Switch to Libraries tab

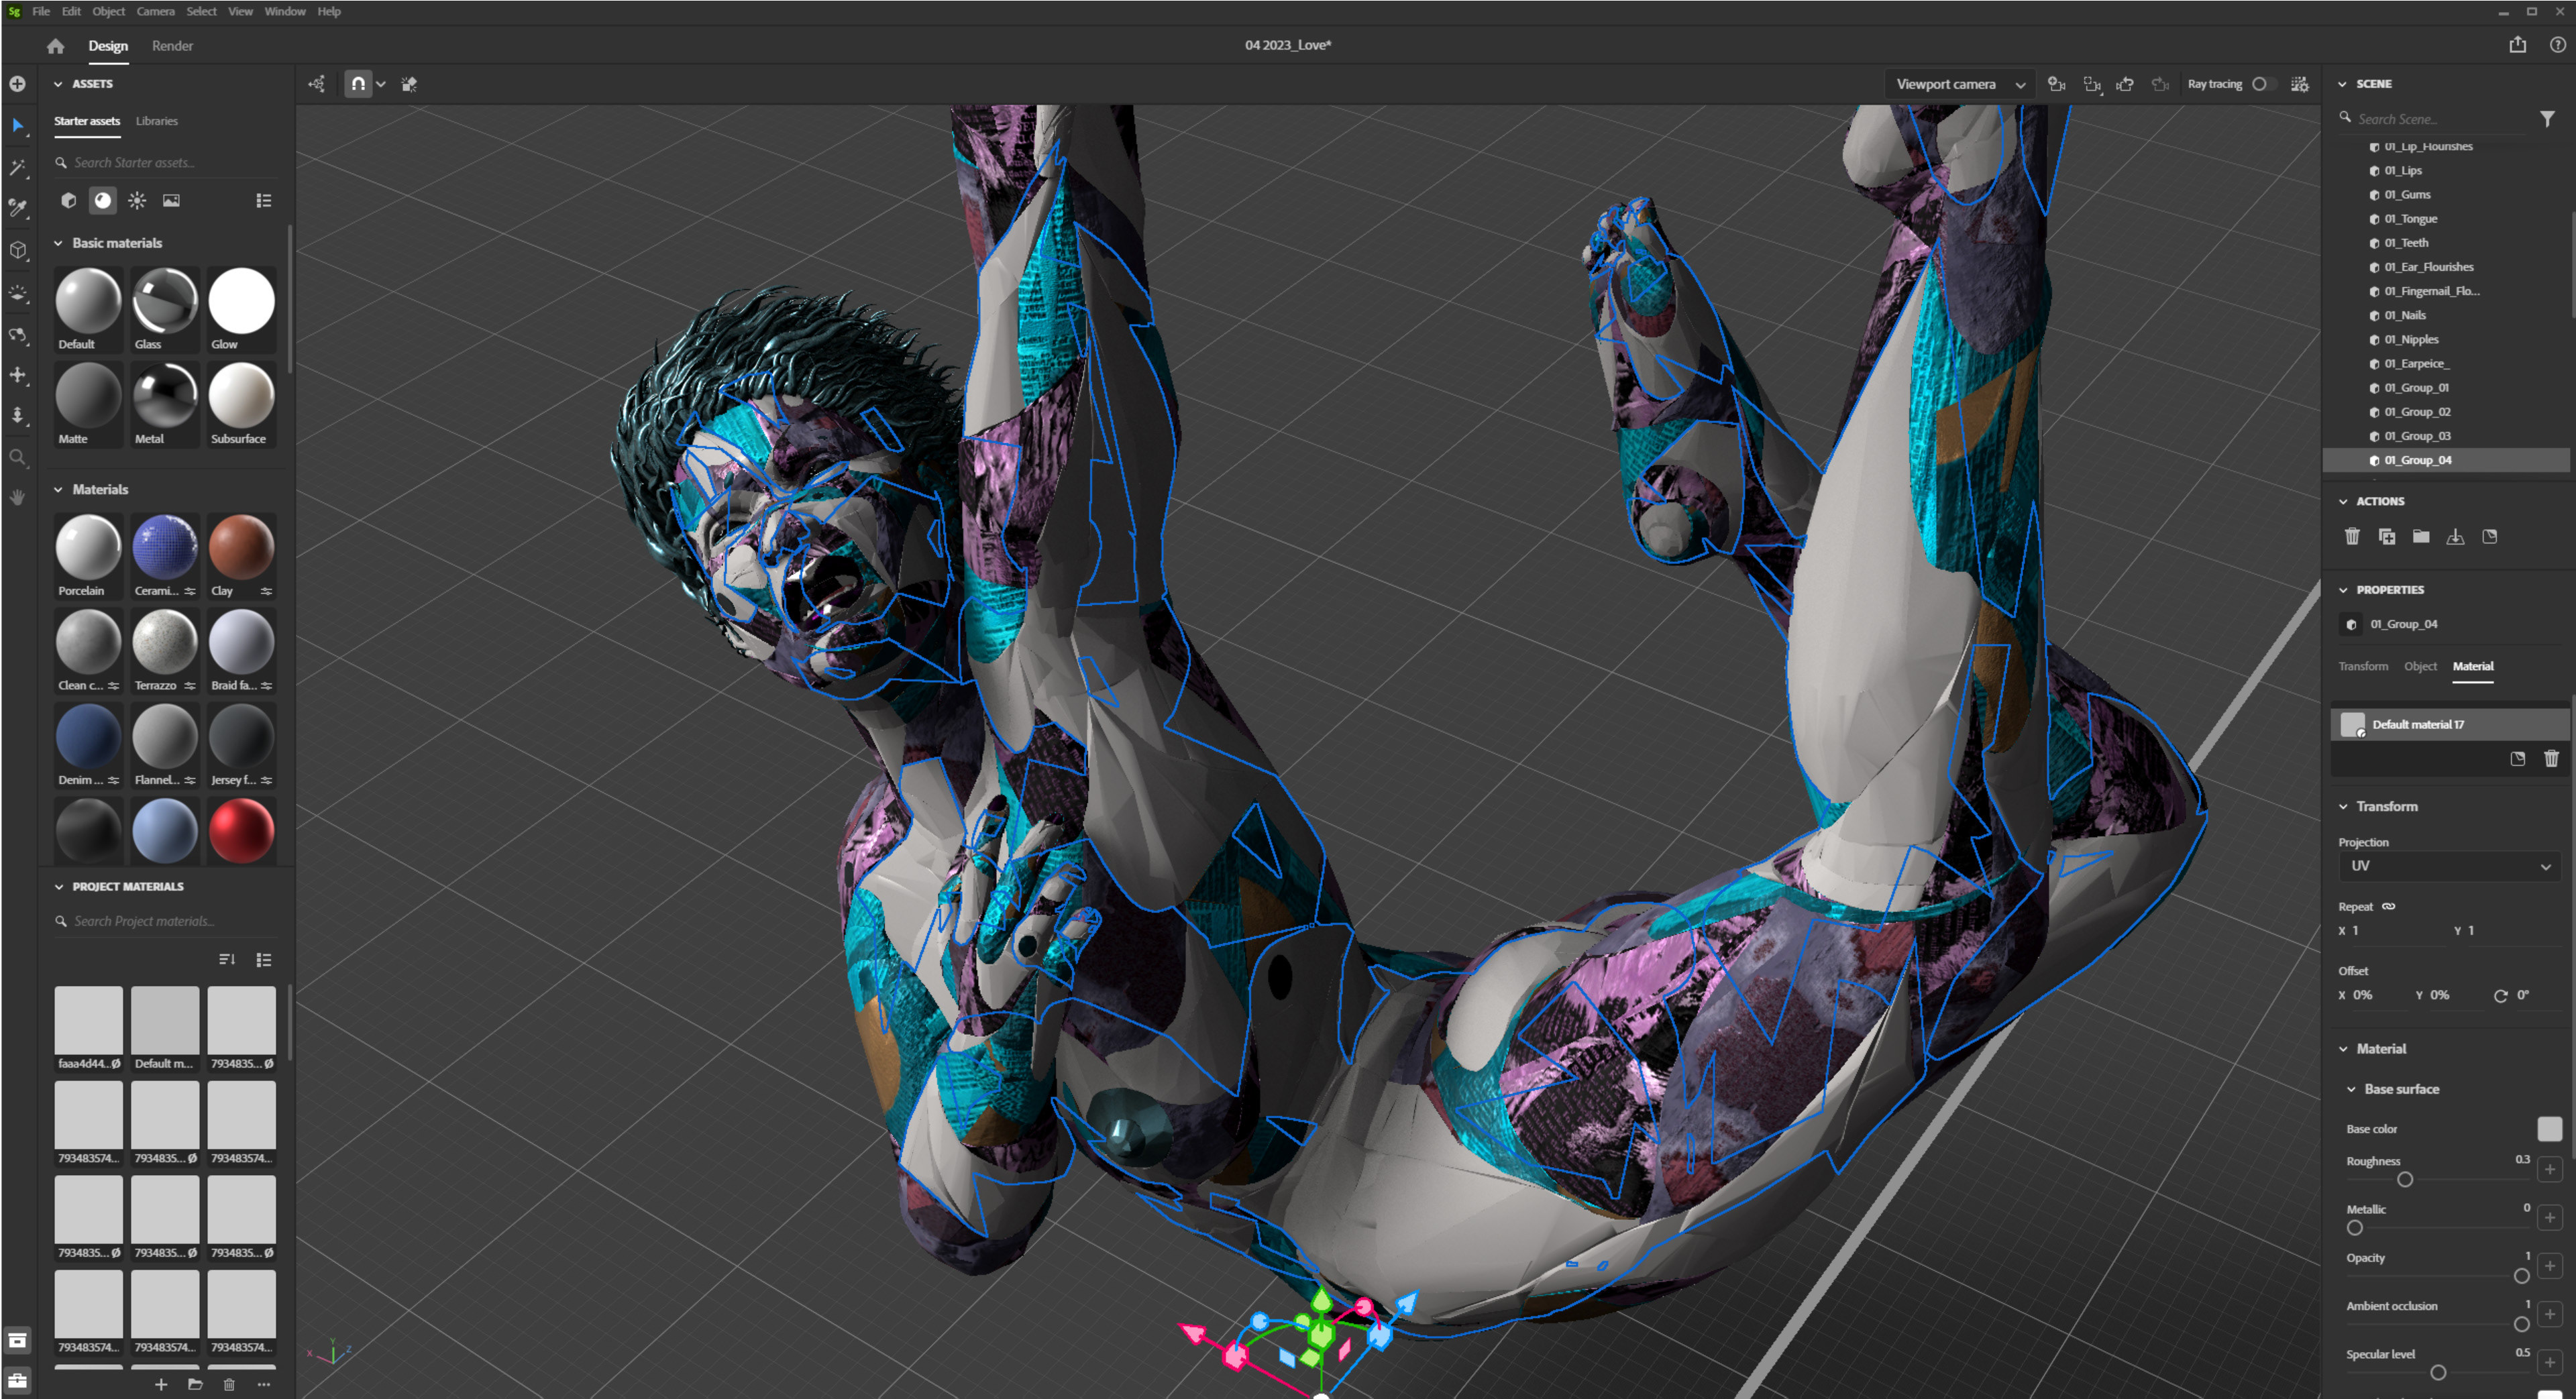coord(157,121)
